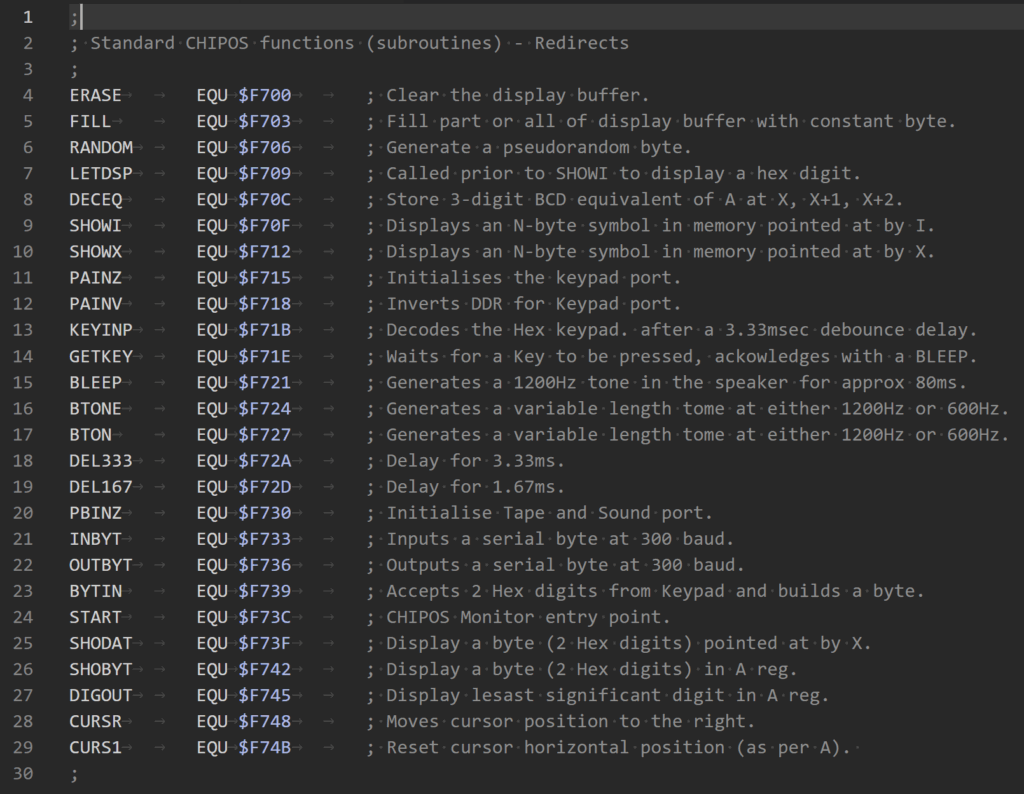
Task: Click the RANDOM subroutine name
Action: point(101,148)
